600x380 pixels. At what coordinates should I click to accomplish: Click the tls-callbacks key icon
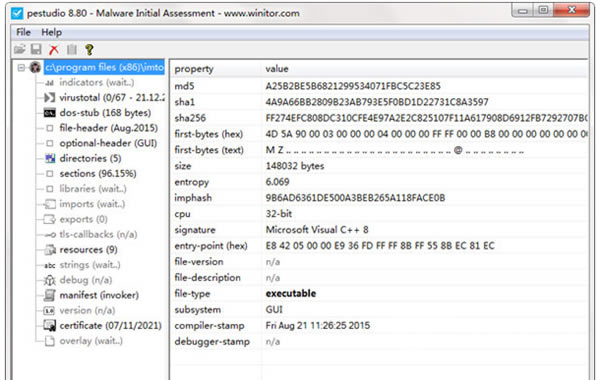tap(50, 235)
